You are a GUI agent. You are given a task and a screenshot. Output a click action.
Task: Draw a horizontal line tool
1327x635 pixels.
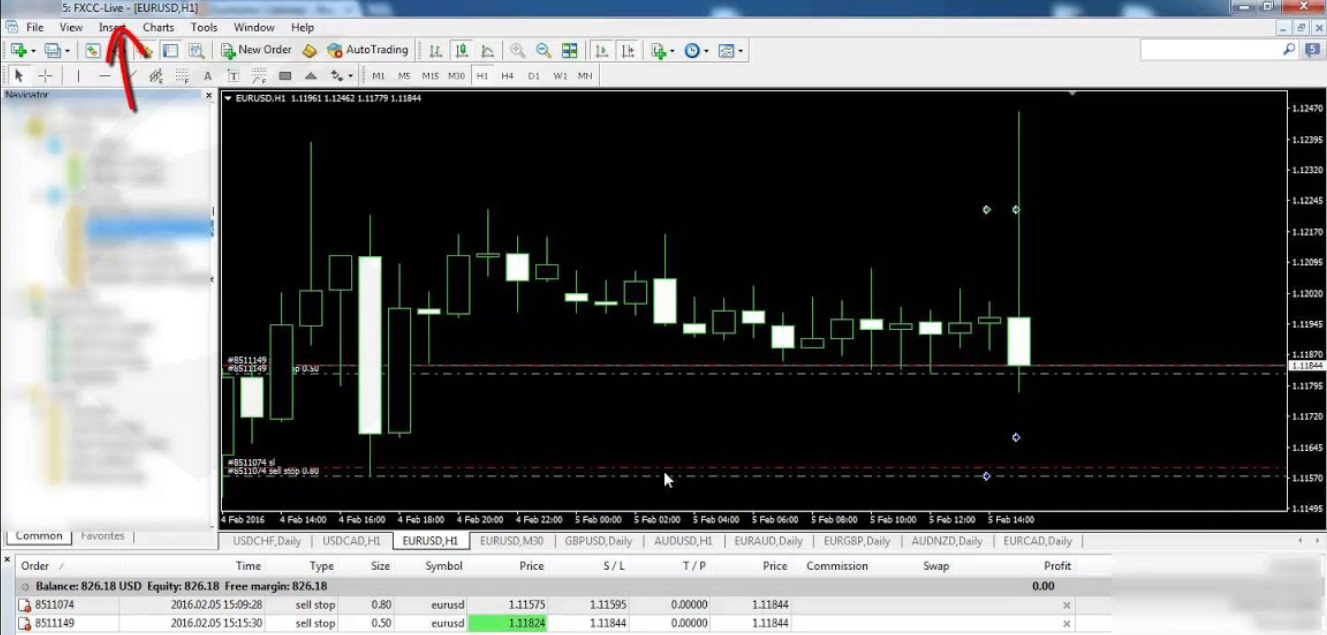tap(105, 75)
